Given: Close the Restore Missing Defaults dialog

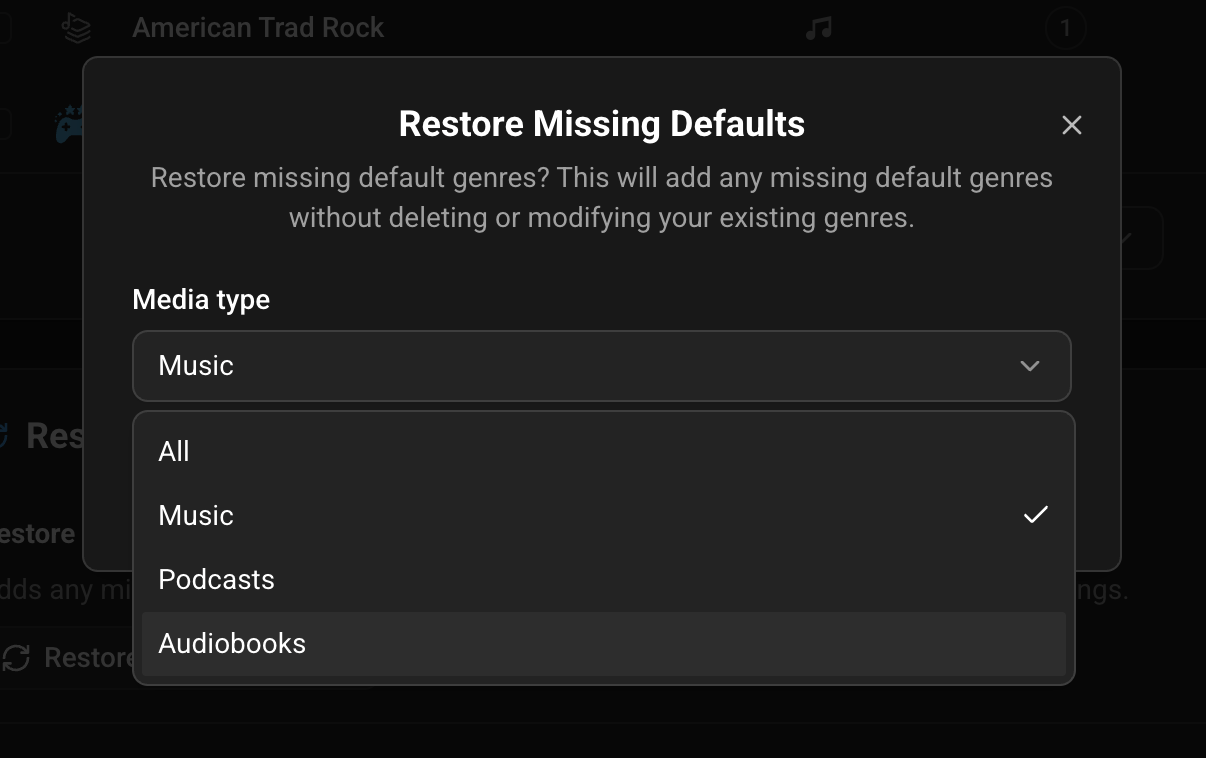Looking at the screenshot, I should [x=1071, y=125].
